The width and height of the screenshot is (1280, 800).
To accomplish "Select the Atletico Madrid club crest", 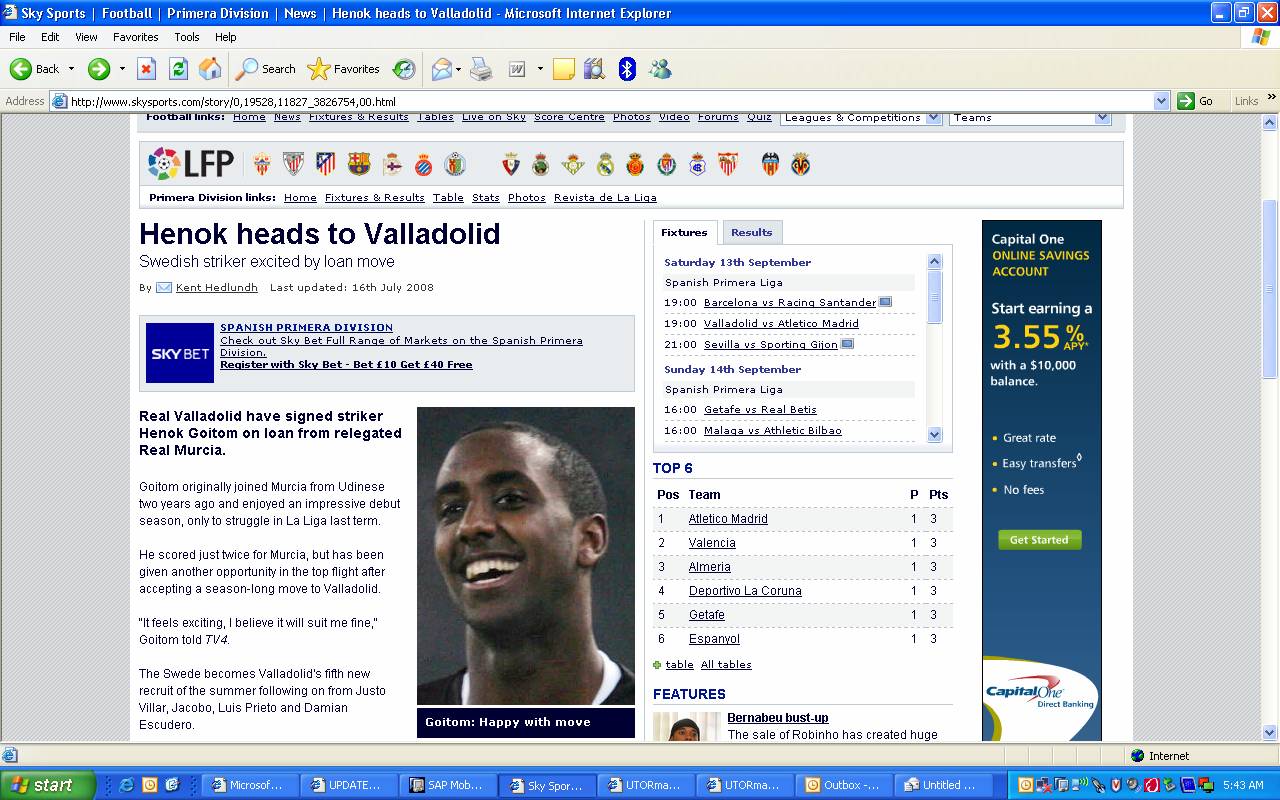I will pos(326,164).
